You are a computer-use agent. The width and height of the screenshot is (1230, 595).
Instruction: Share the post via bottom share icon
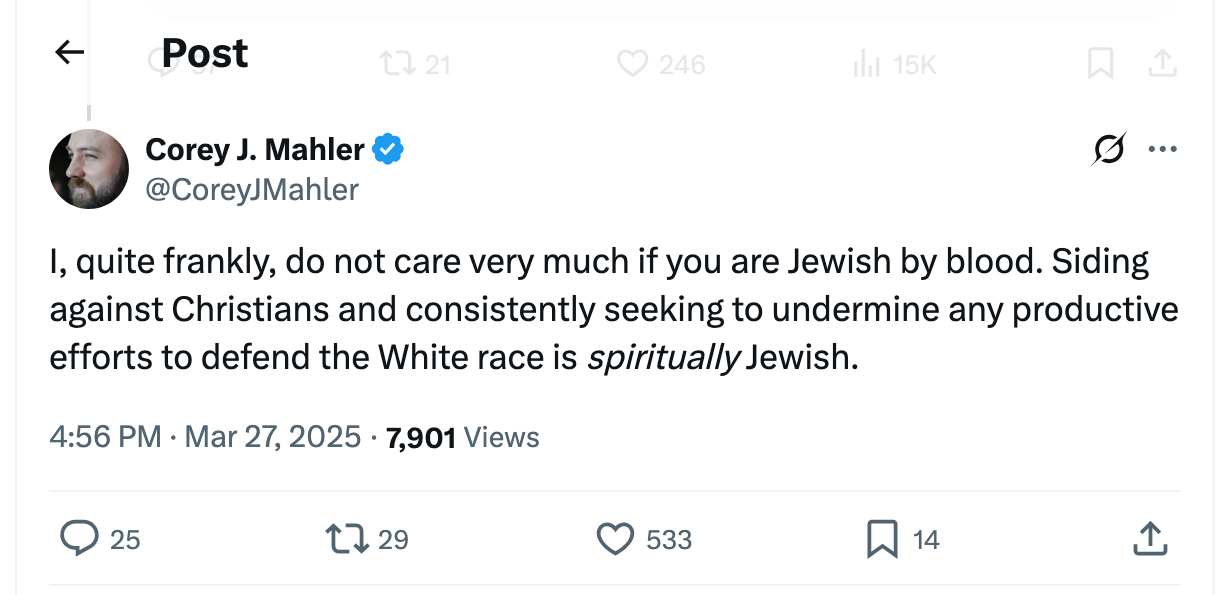(x=1149, y=539)
